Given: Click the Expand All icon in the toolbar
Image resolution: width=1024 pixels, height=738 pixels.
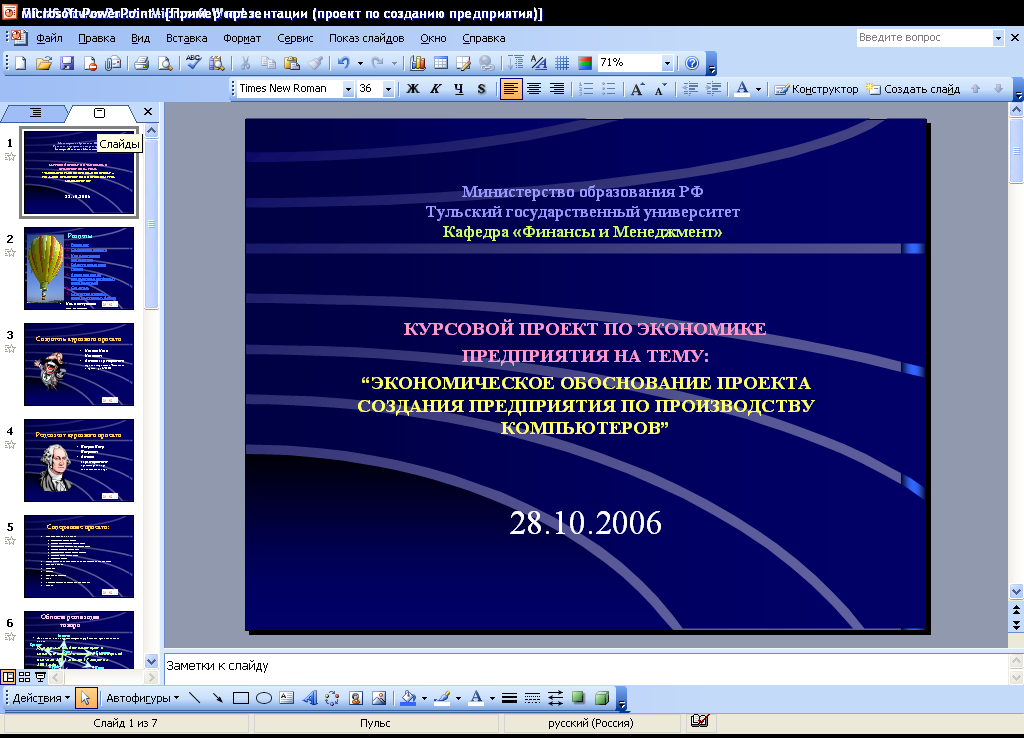Looking at the screenshot, I should click(516, 63).
